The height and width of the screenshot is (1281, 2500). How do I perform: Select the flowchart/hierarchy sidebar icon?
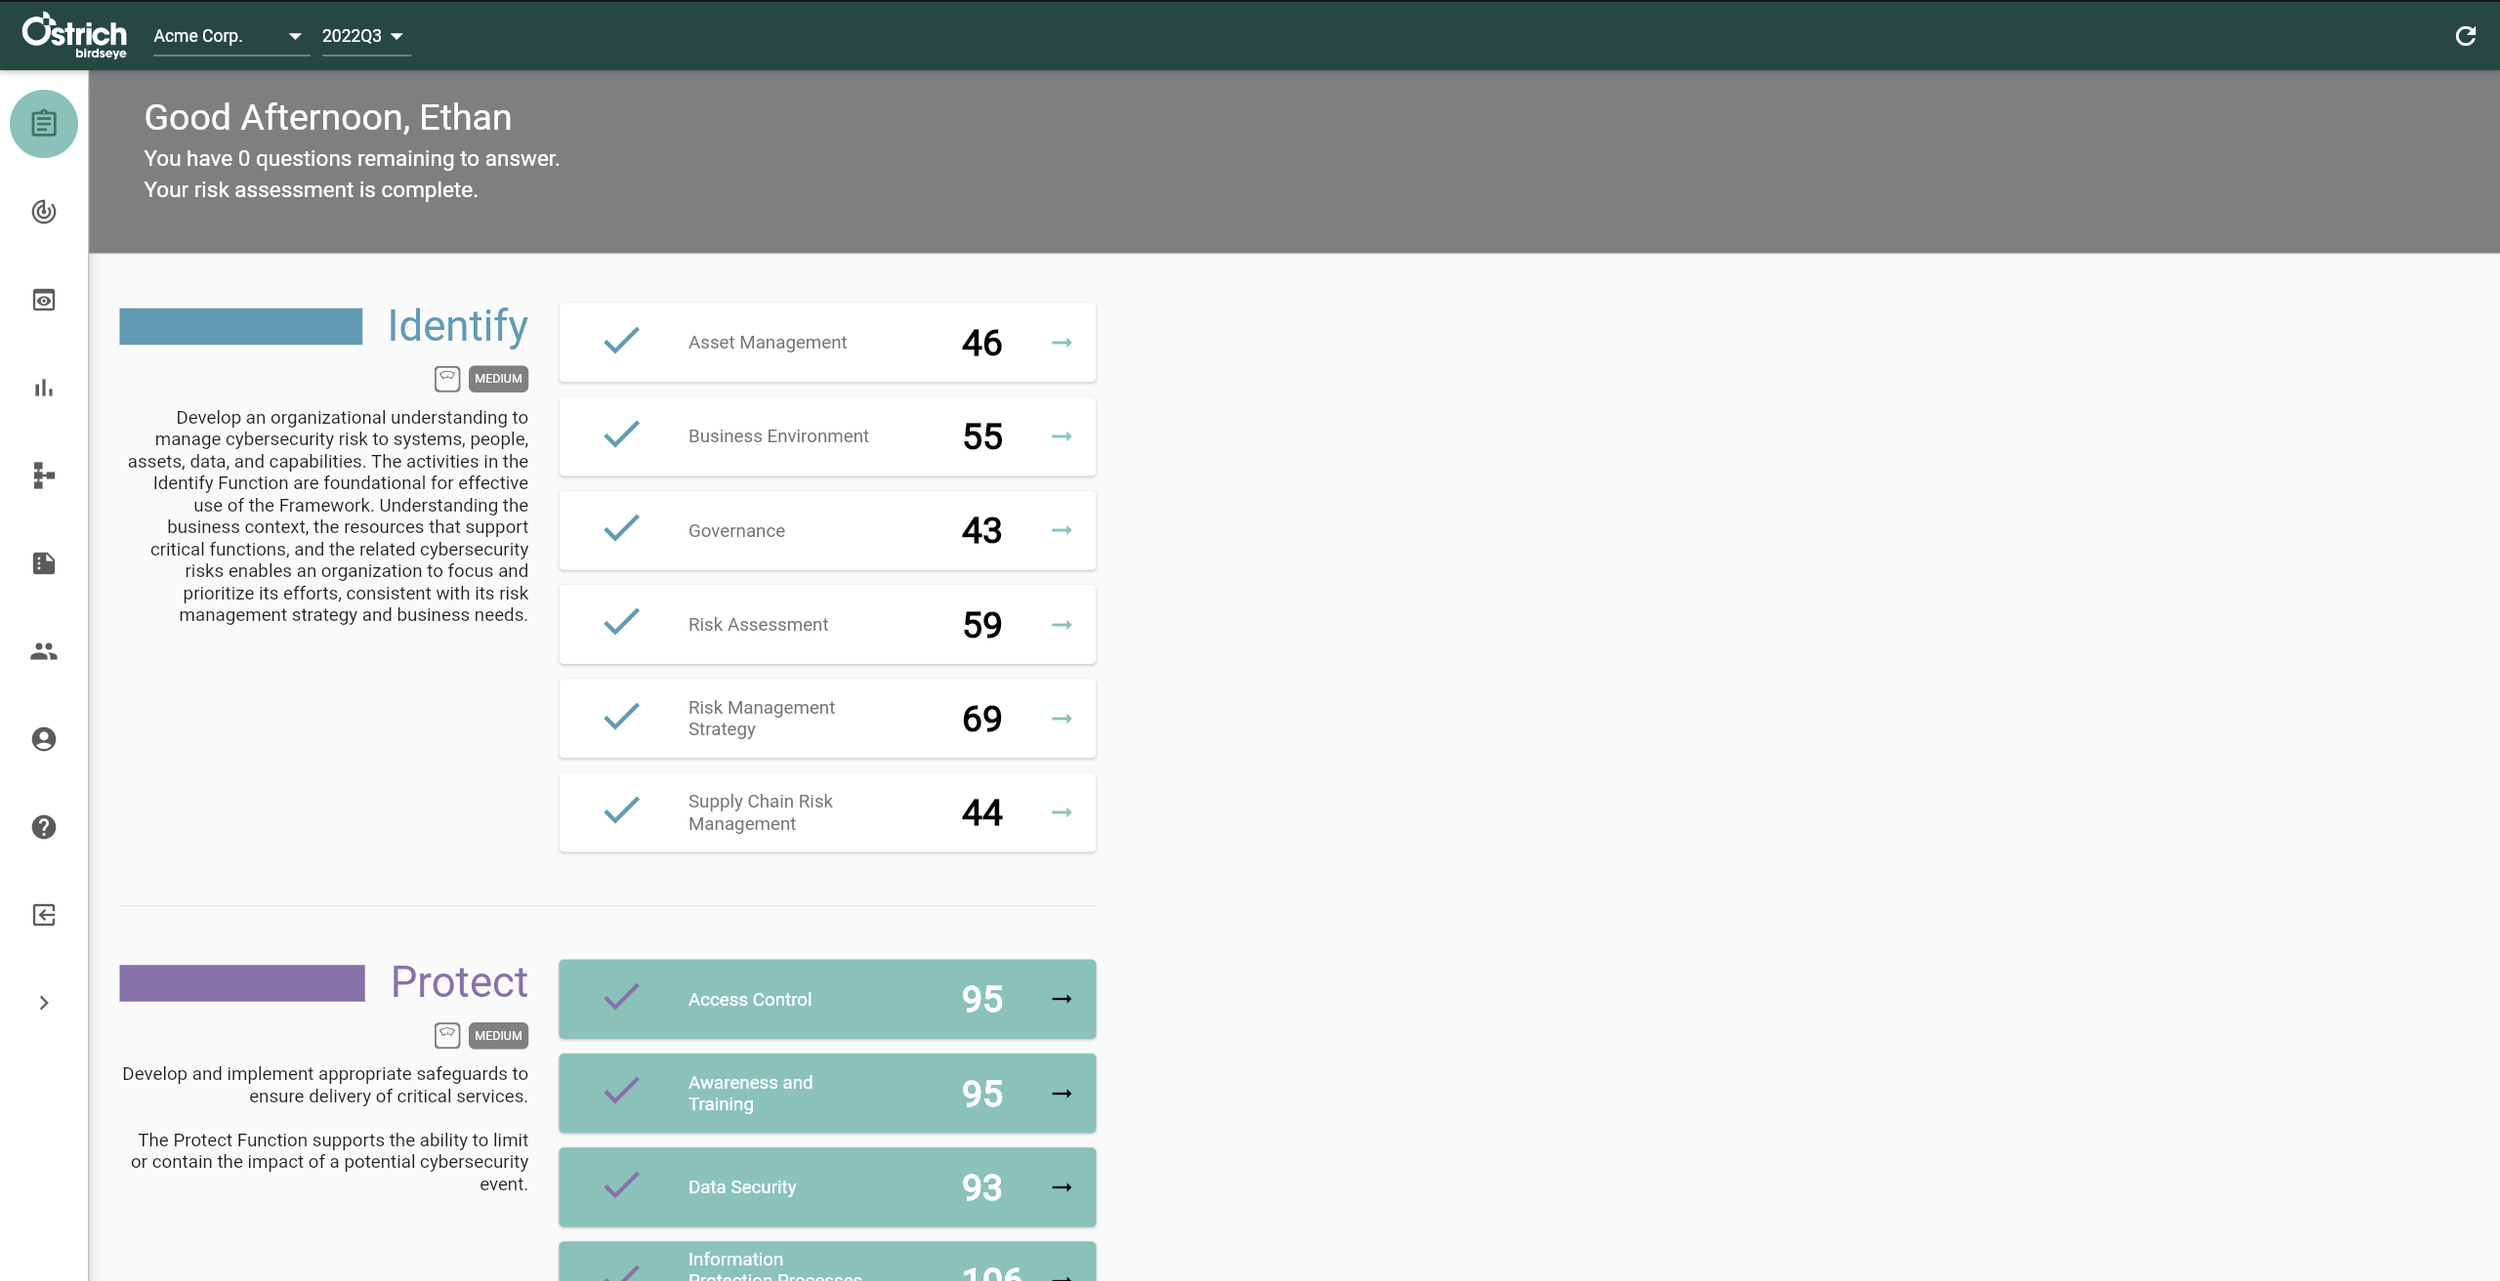click(44, 475)
